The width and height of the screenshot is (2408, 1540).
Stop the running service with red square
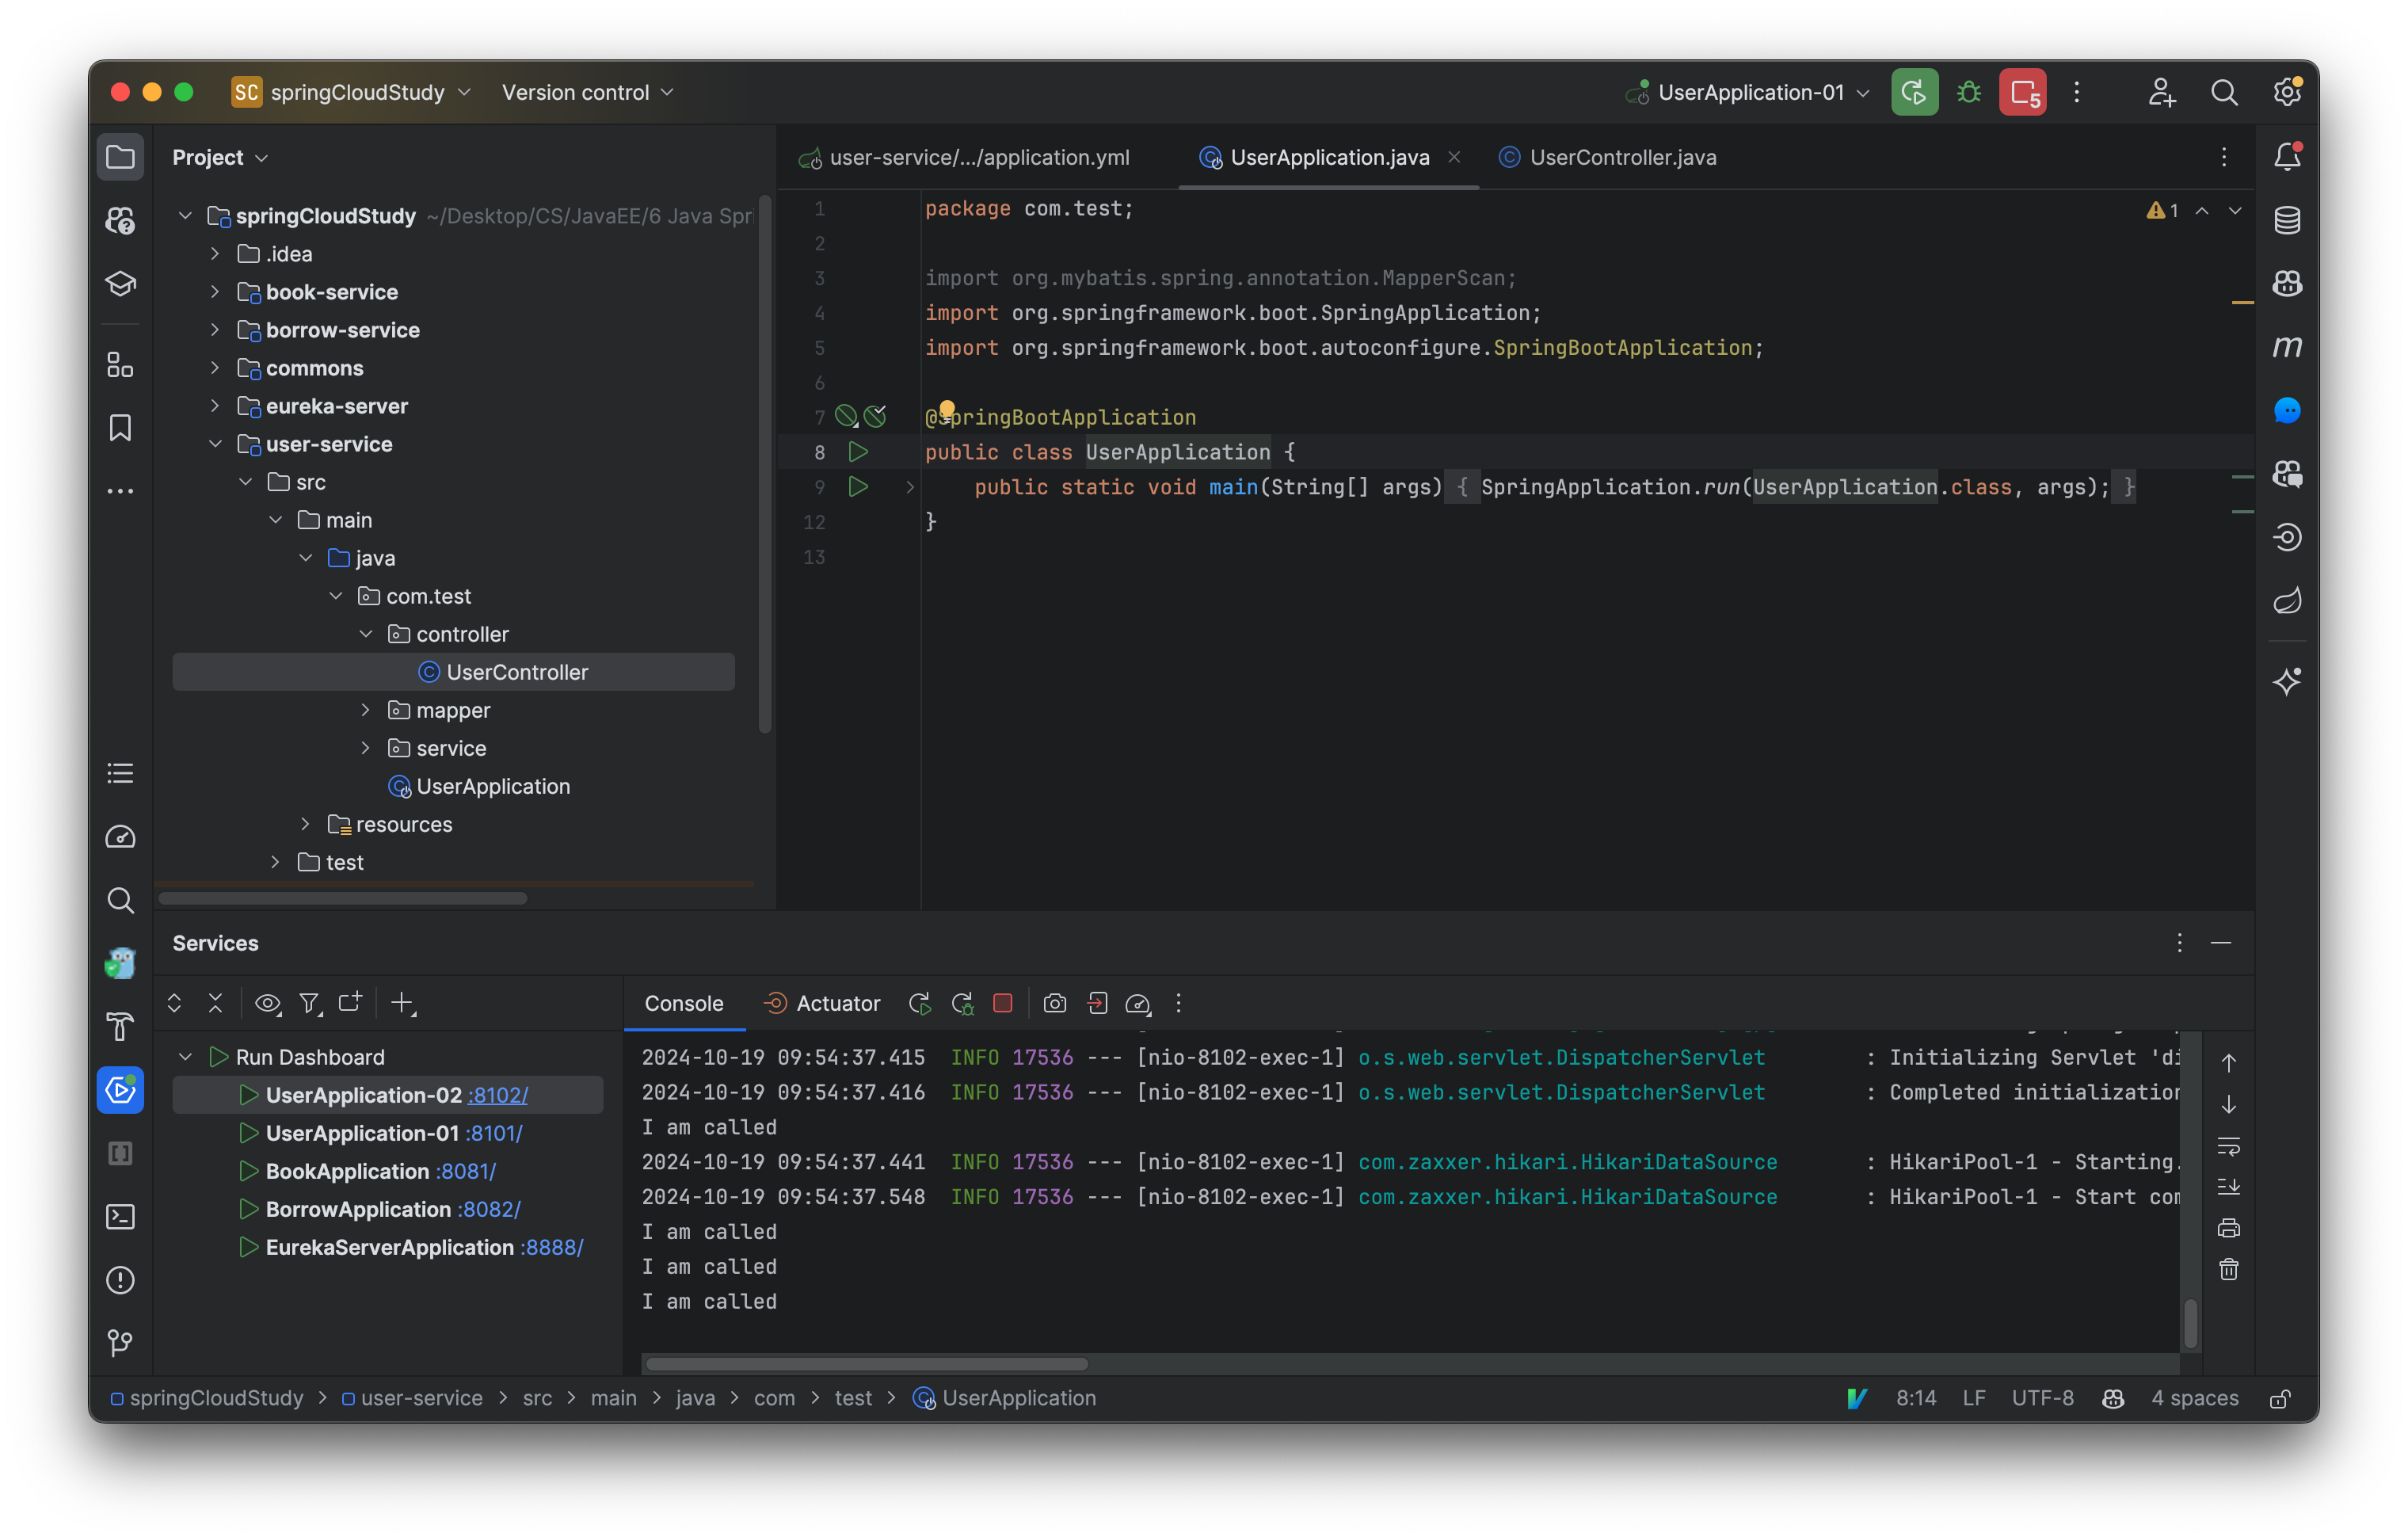click(x=1003, y=1003)
